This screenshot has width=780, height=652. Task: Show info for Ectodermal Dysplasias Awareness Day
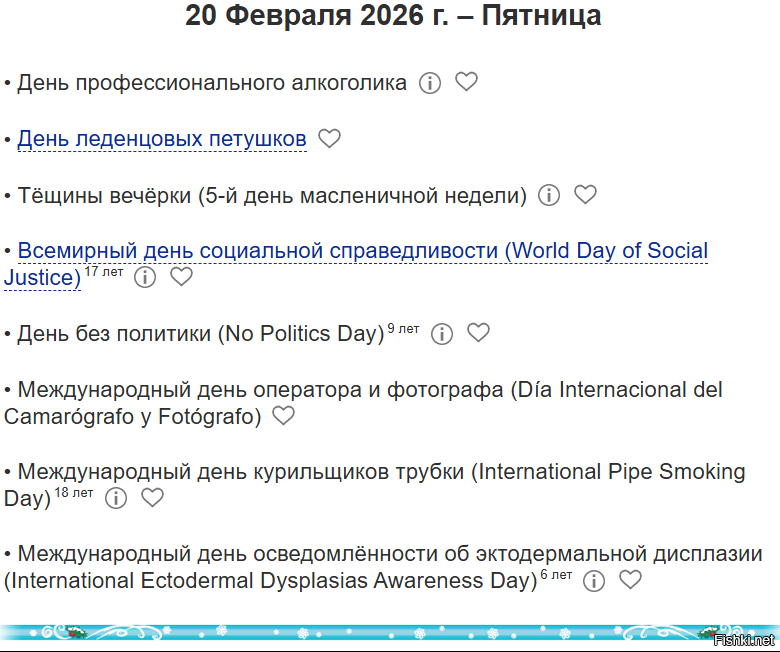(594, 581)
